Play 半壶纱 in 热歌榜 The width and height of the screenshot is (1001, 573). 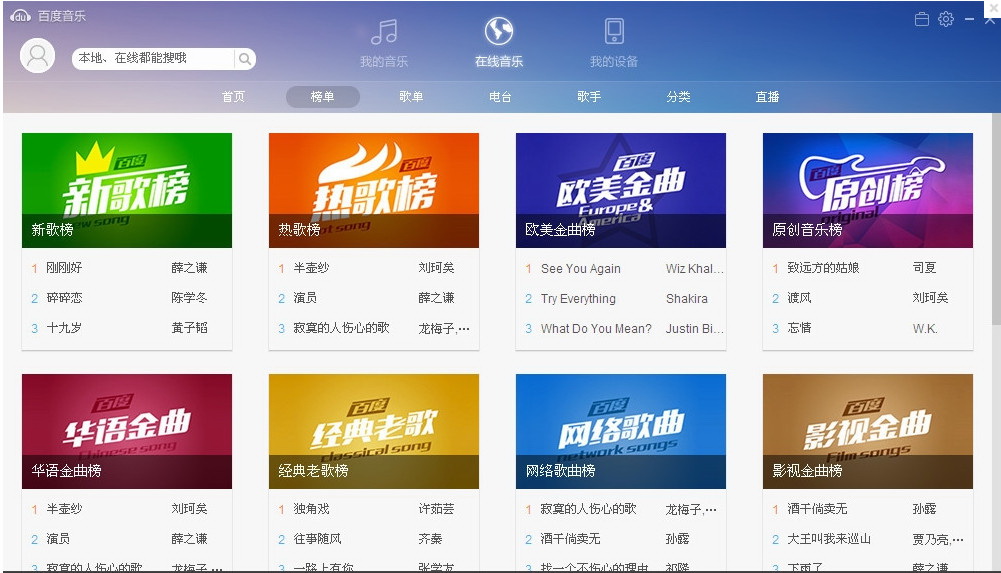coord(311,268)
